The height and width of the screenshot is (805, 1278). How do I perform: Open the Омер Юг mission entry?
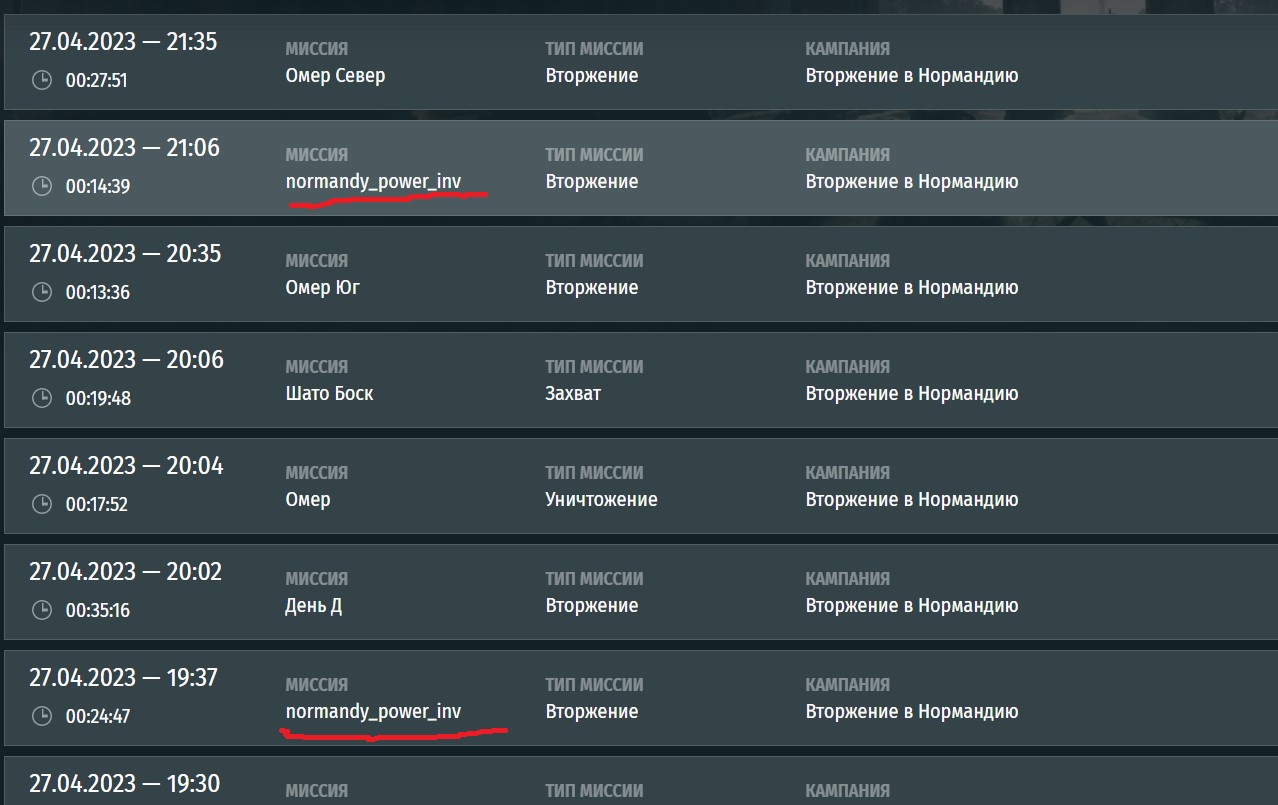(x=322, y=288)
